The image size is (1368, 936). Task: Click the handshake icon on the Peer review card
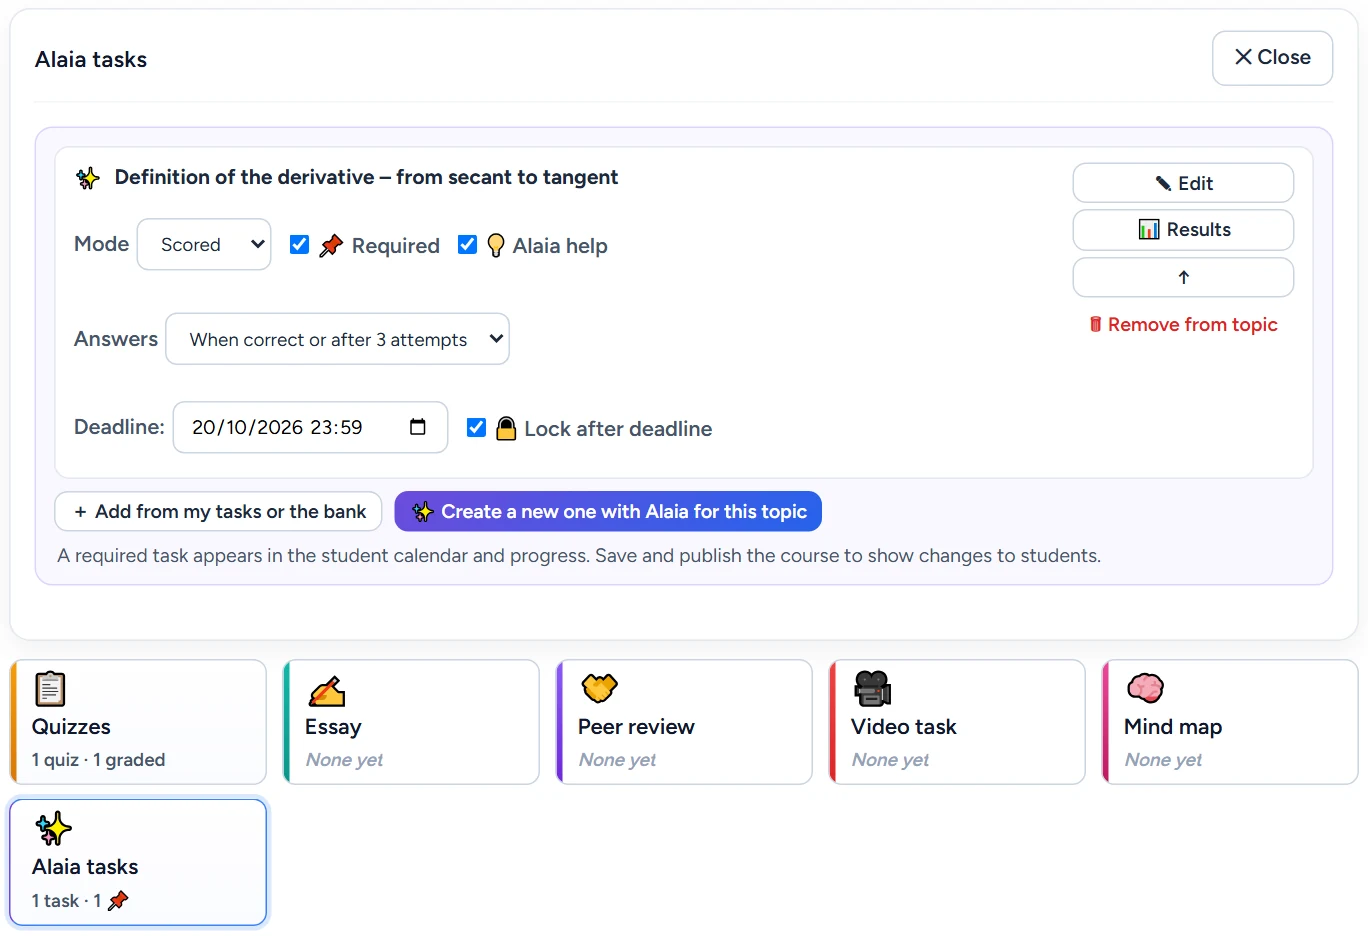pos(600,688)
